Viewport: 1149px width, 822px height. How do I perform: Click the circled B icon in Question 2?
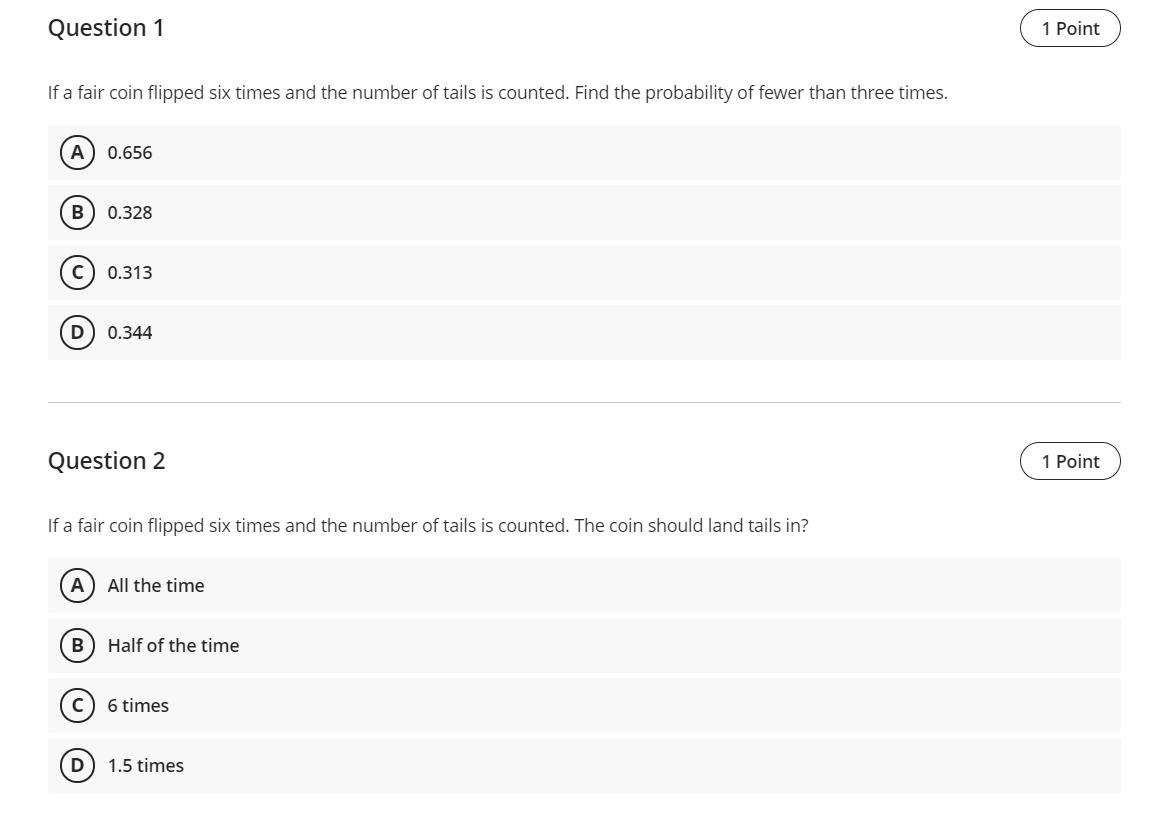tap(76, 645)
